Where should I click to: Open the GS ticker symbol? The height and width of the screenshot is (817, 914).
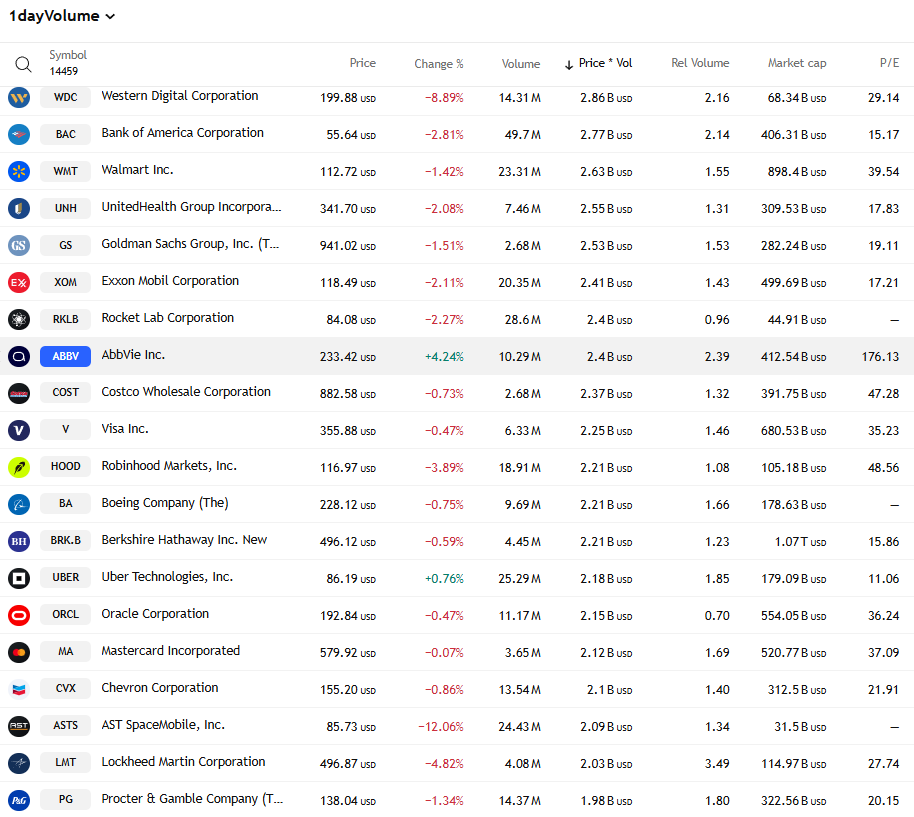pos(65,245)
